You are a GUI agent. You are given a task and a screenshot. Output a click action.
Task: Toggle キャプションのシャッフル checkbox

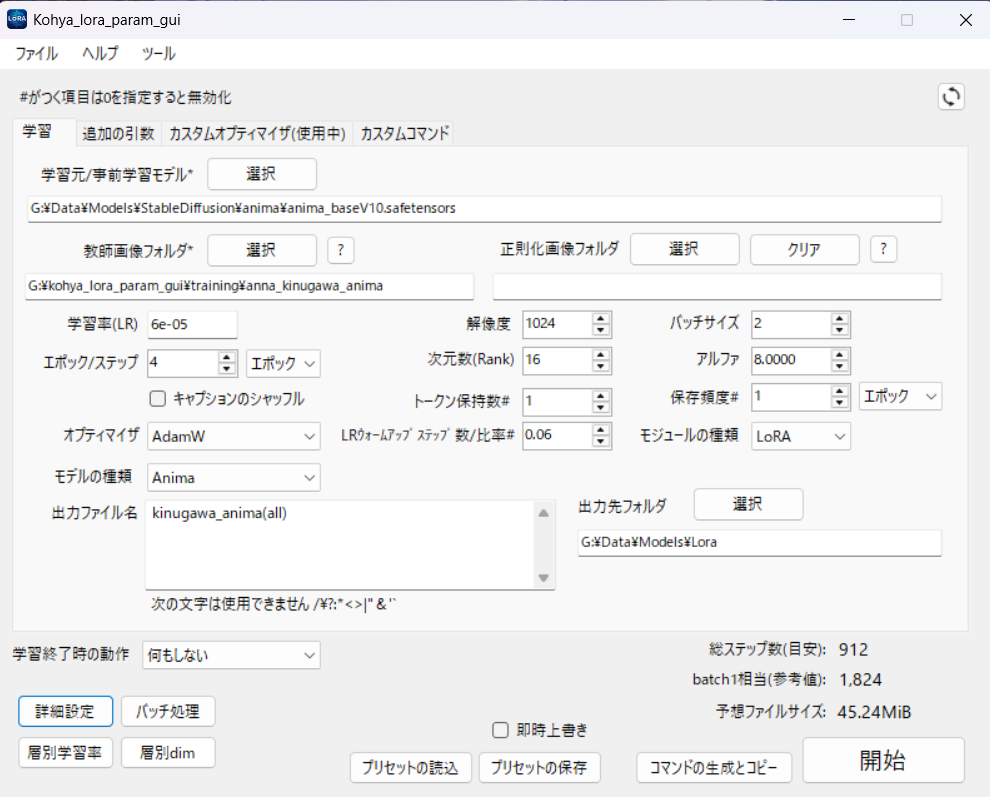pos(158,398)
